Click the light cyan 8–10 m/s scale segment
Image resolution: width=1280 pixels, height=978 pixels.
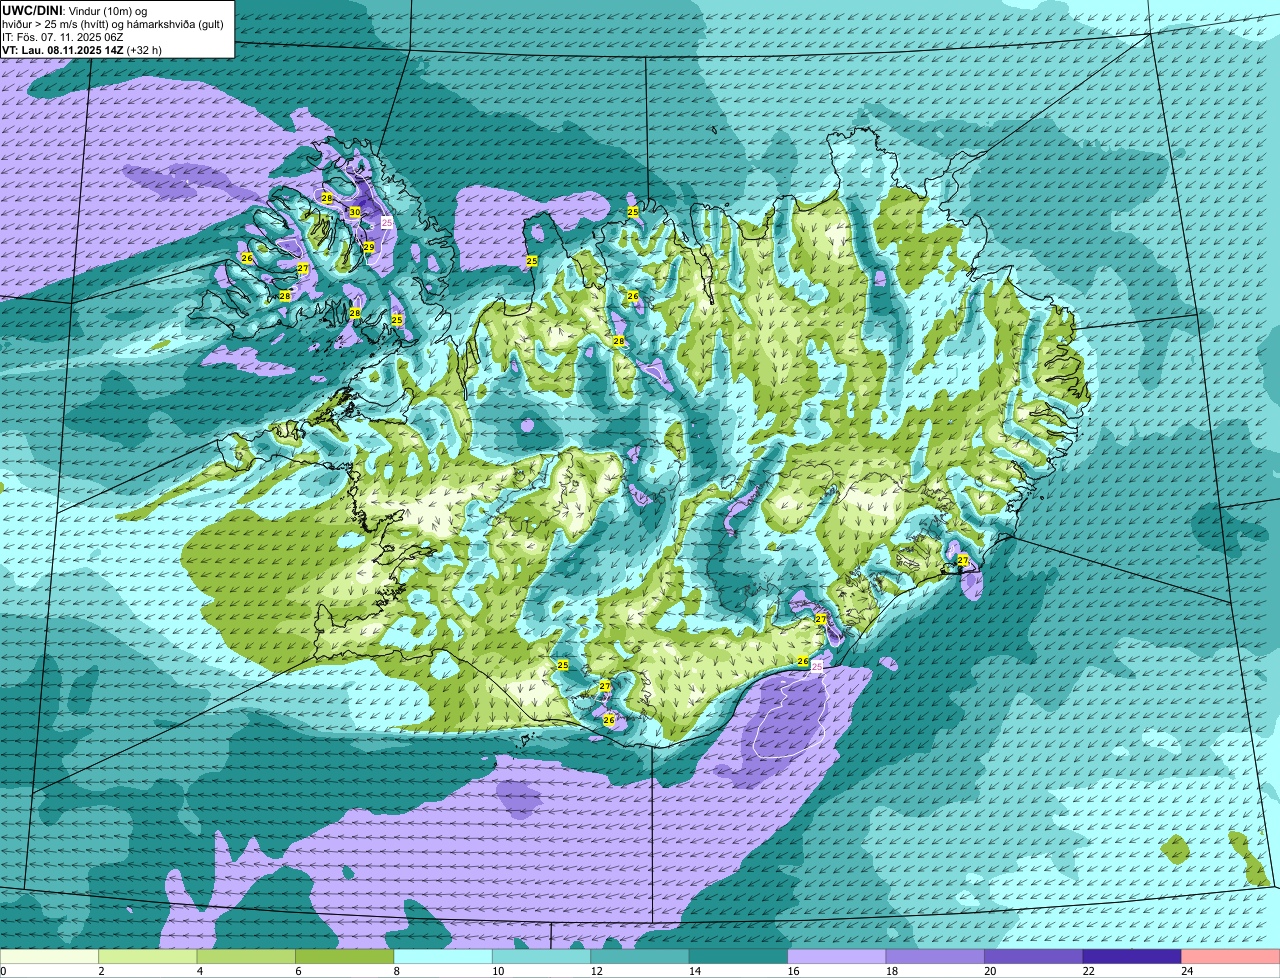[x=443, y=956]
